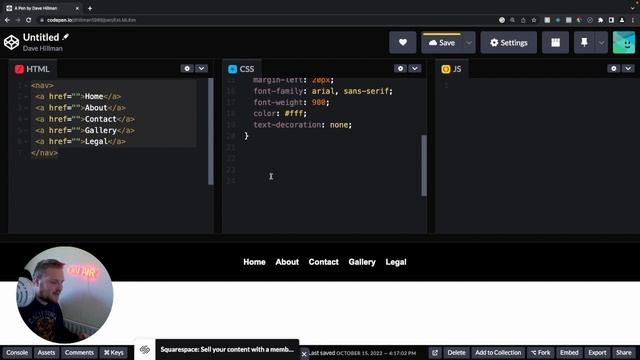Click the Legal link in preview
The image size is (640, 360).
[396, 262]
